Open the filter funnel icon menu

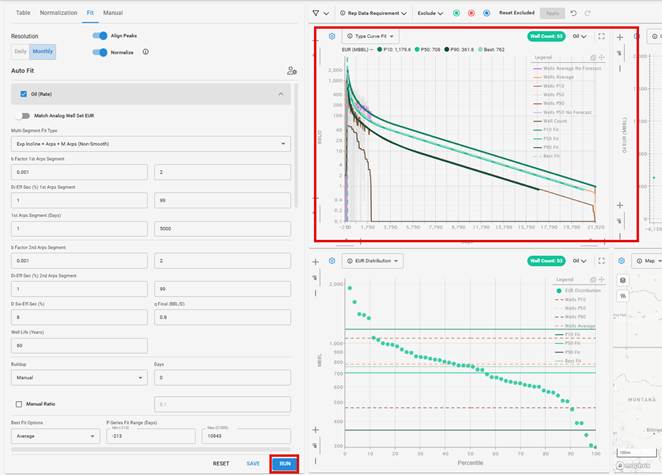317,14
